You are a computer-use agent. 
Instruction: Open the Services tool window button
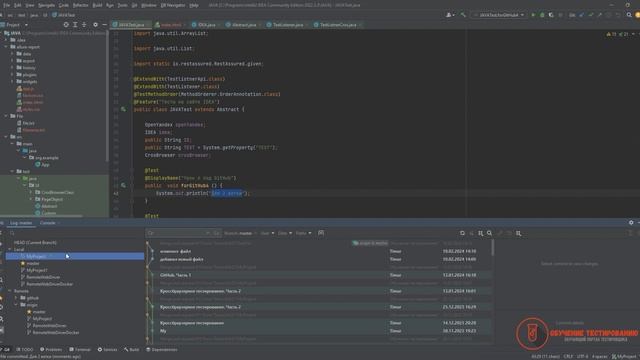(x=107, y=349)
